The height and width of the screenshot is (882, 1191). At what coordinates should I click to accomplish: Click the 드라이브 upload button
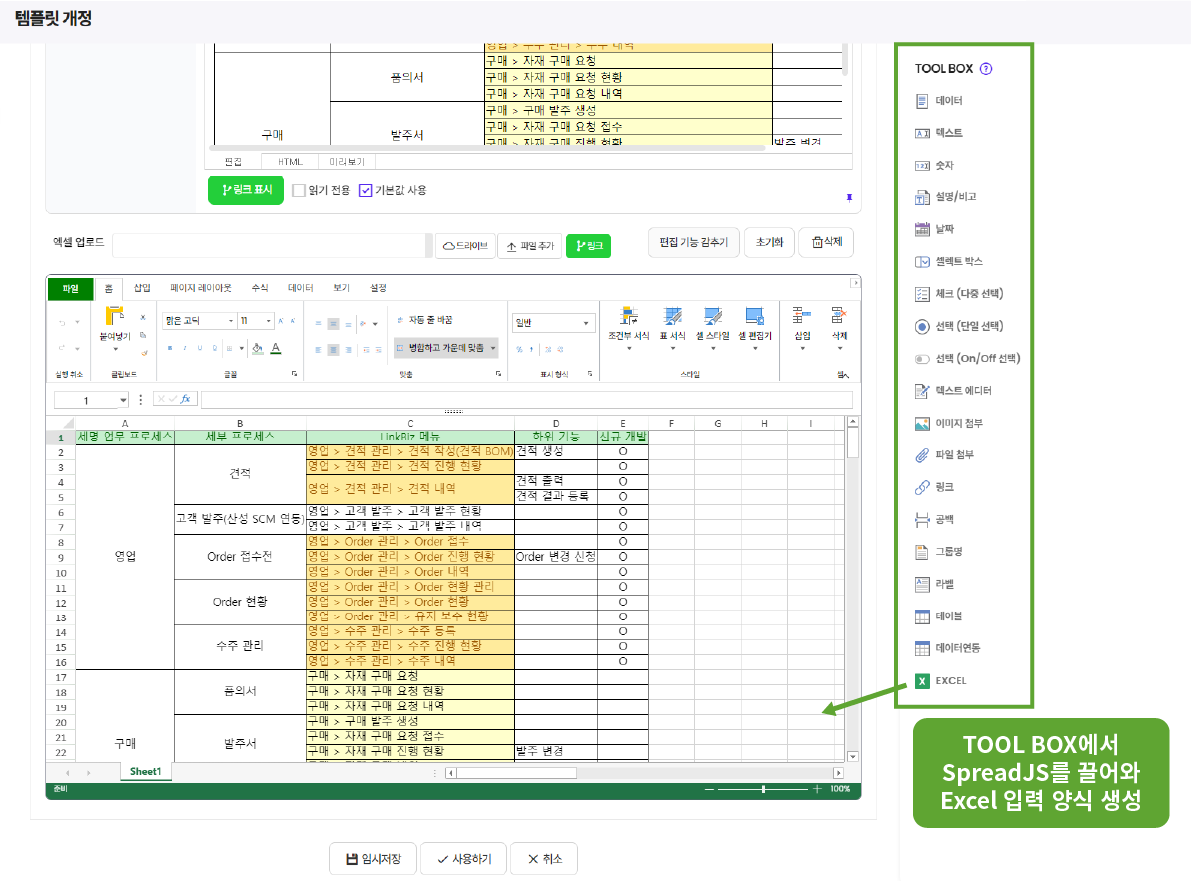(465, 245)
